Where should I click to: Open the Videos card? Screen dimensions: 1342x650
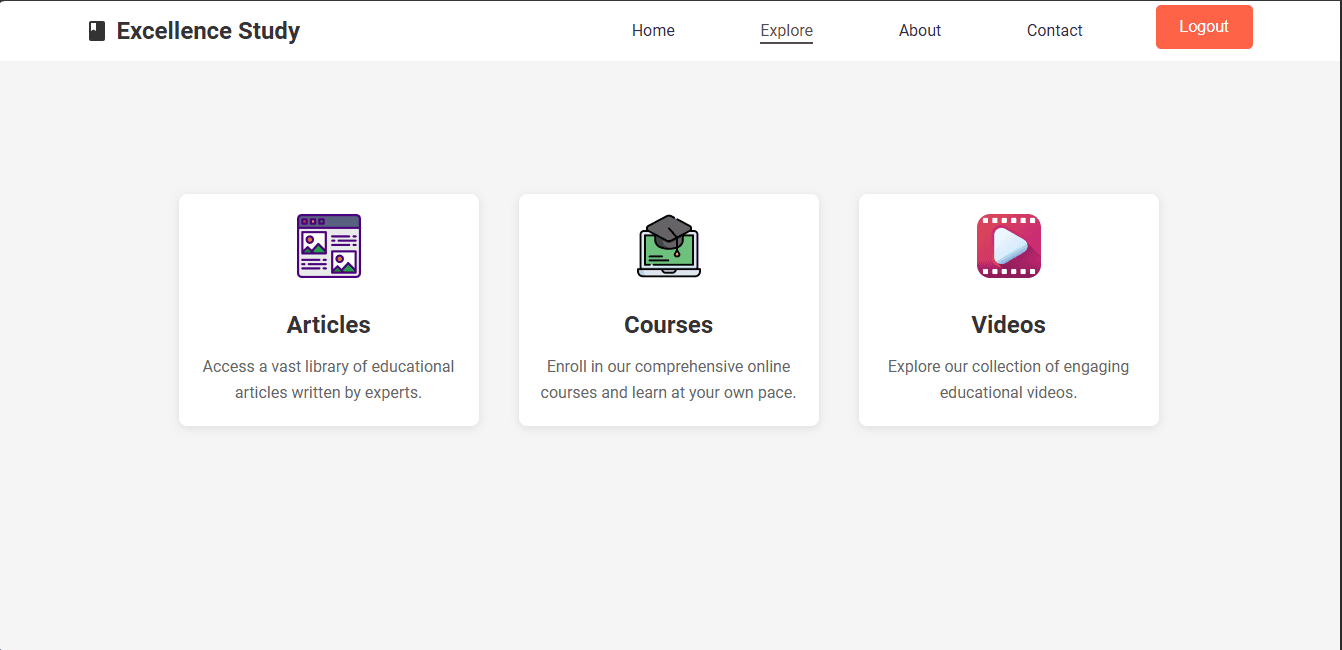coord(1009,298)
